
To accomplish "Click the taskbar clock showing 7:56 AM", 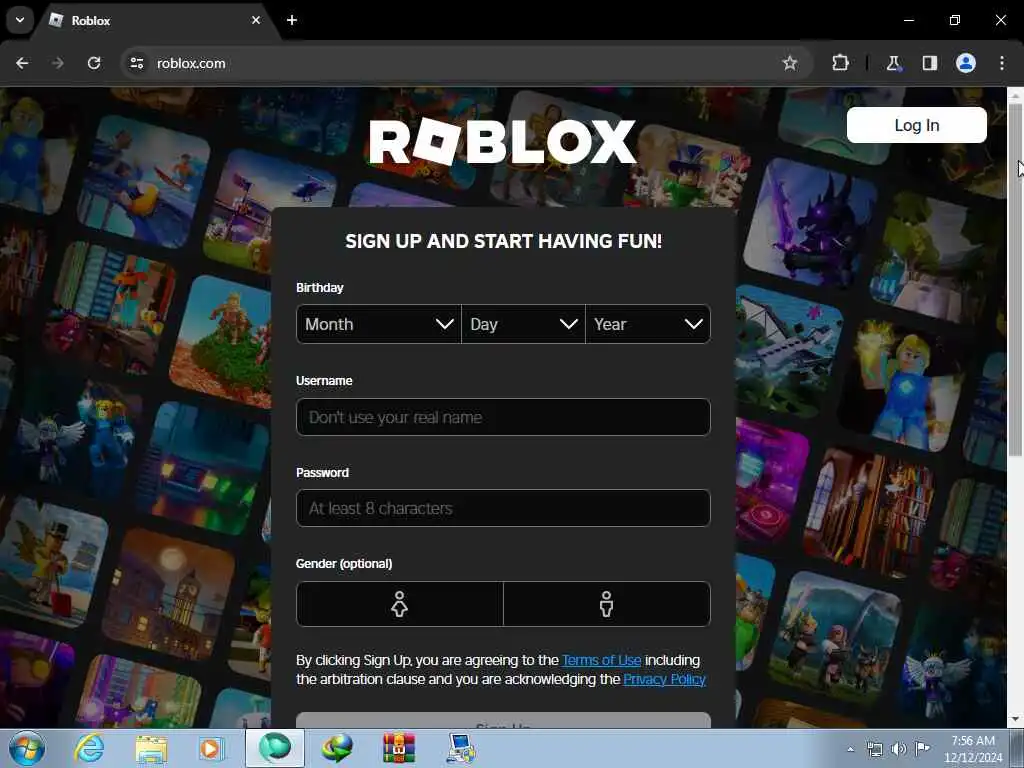I will (972, 749).
